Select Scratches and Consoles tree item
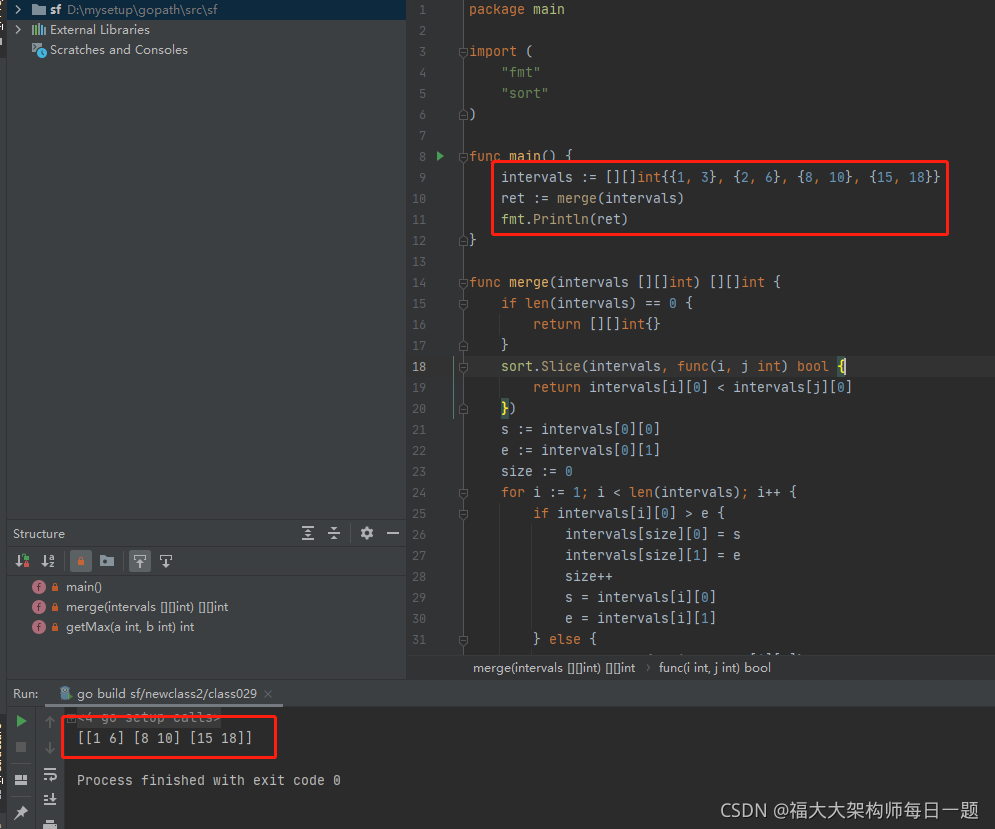The height and width of the screenshot is (829, 995). point(119,50)
